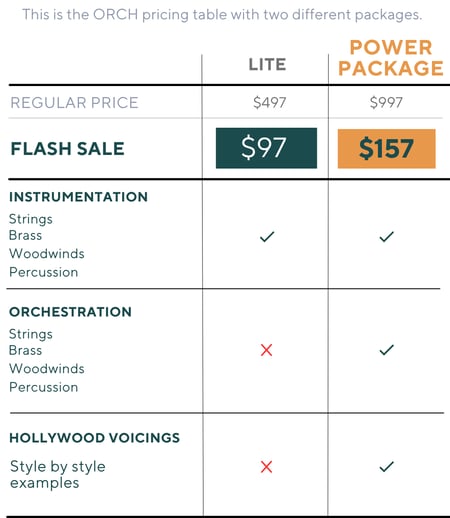
Task: Click the HOLLYWOOD VOICINGS section heading
Action: pos(95,438)
